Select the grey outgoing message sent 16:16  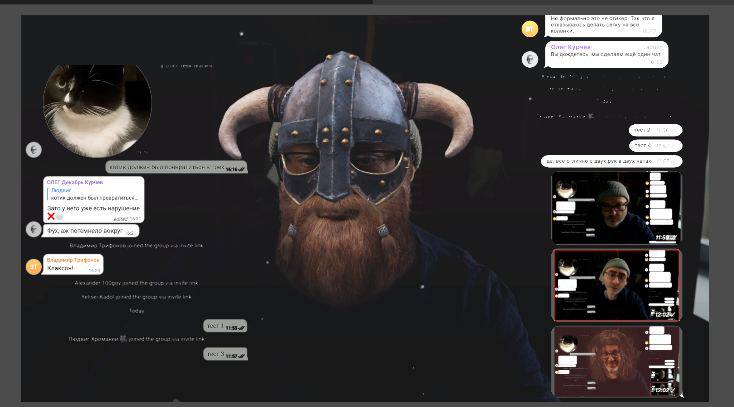tap(176, 167)
